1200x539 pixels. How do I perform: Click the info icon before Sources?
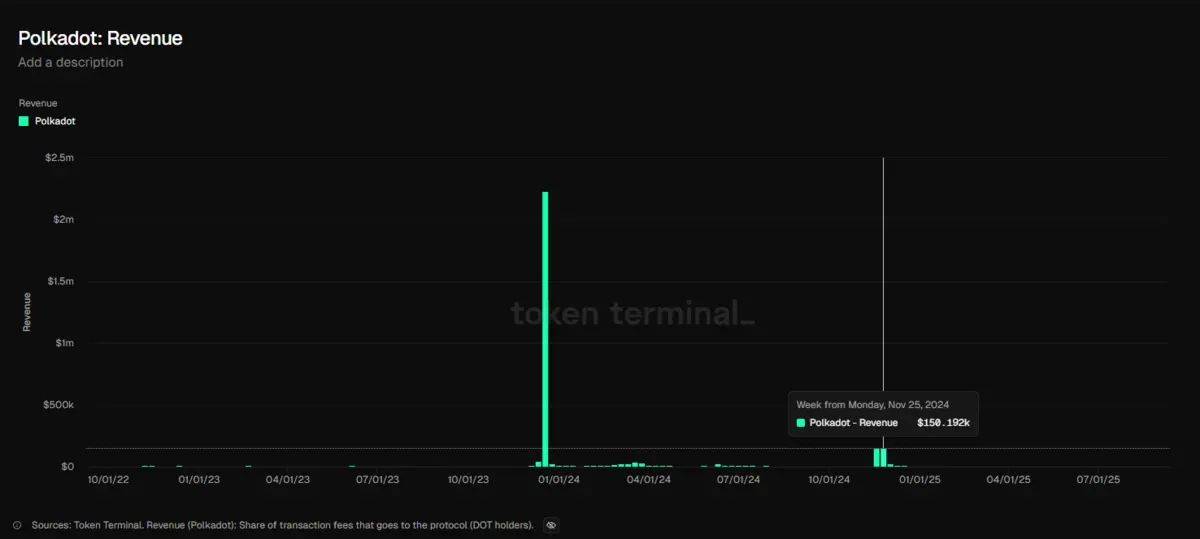pyautogui.click(x=17, y=525)
